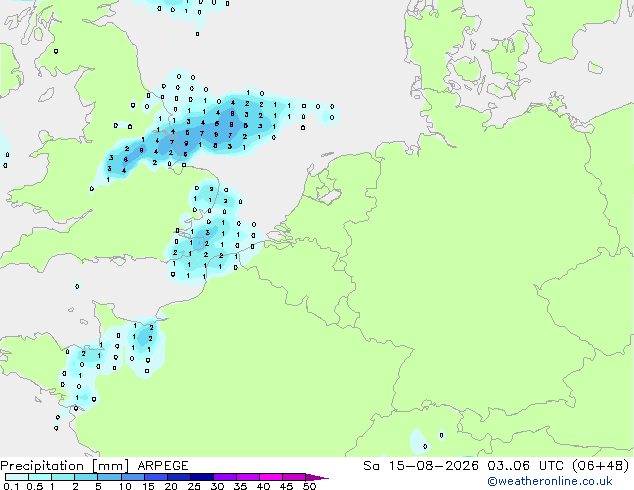Click the swatch between 45 and 50
Image resolution: width=634 pixels, height=490 pixels.
(294, 477)
